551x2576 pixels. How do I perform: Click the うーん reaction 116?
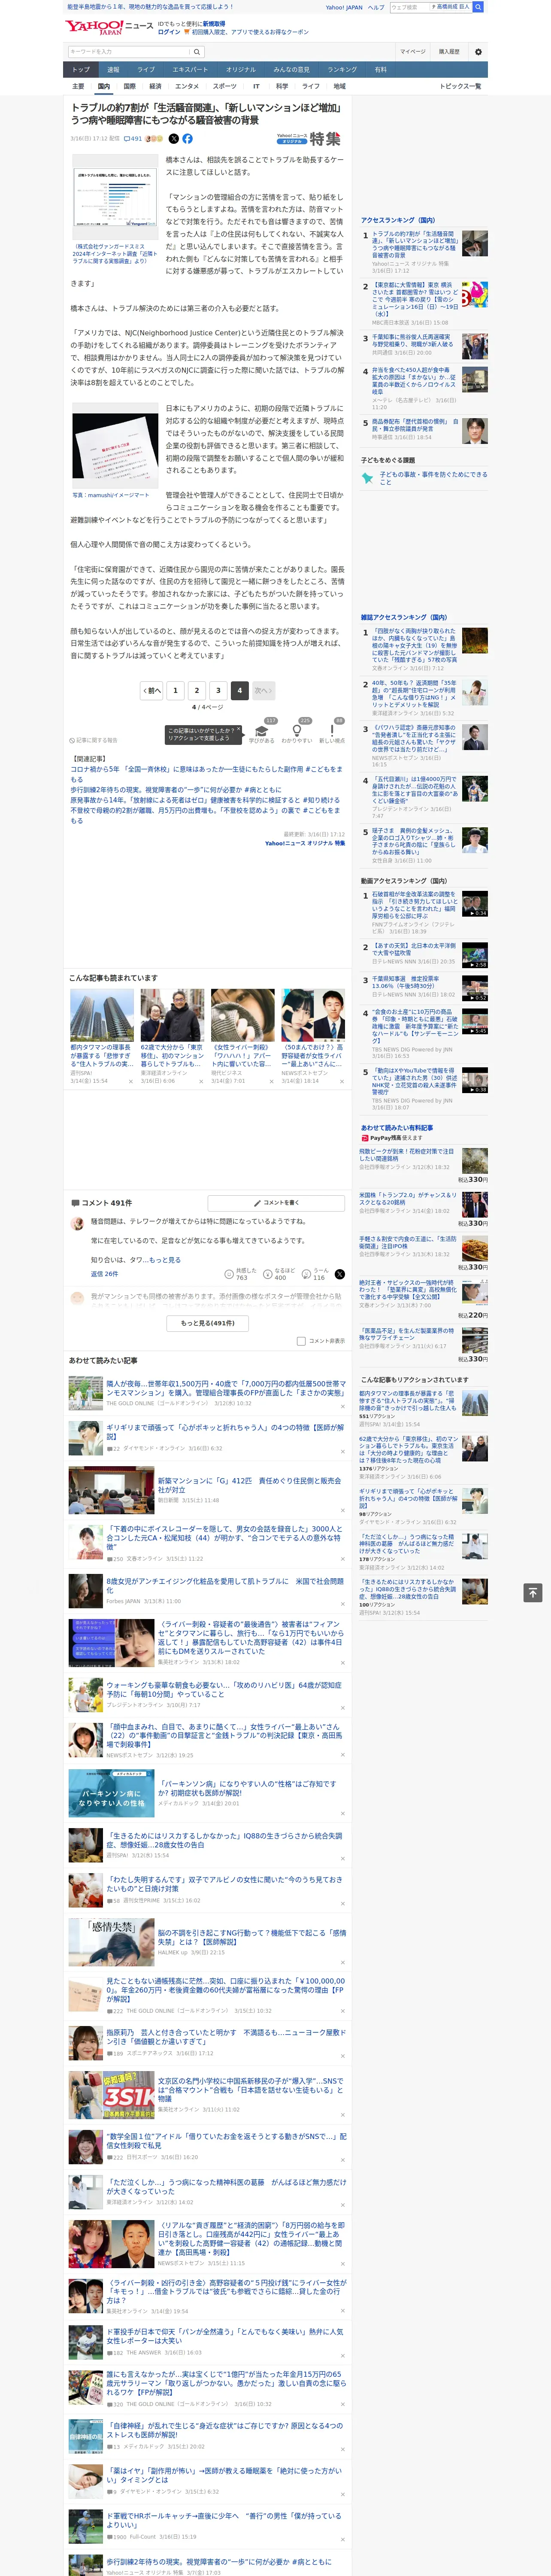315,1274
